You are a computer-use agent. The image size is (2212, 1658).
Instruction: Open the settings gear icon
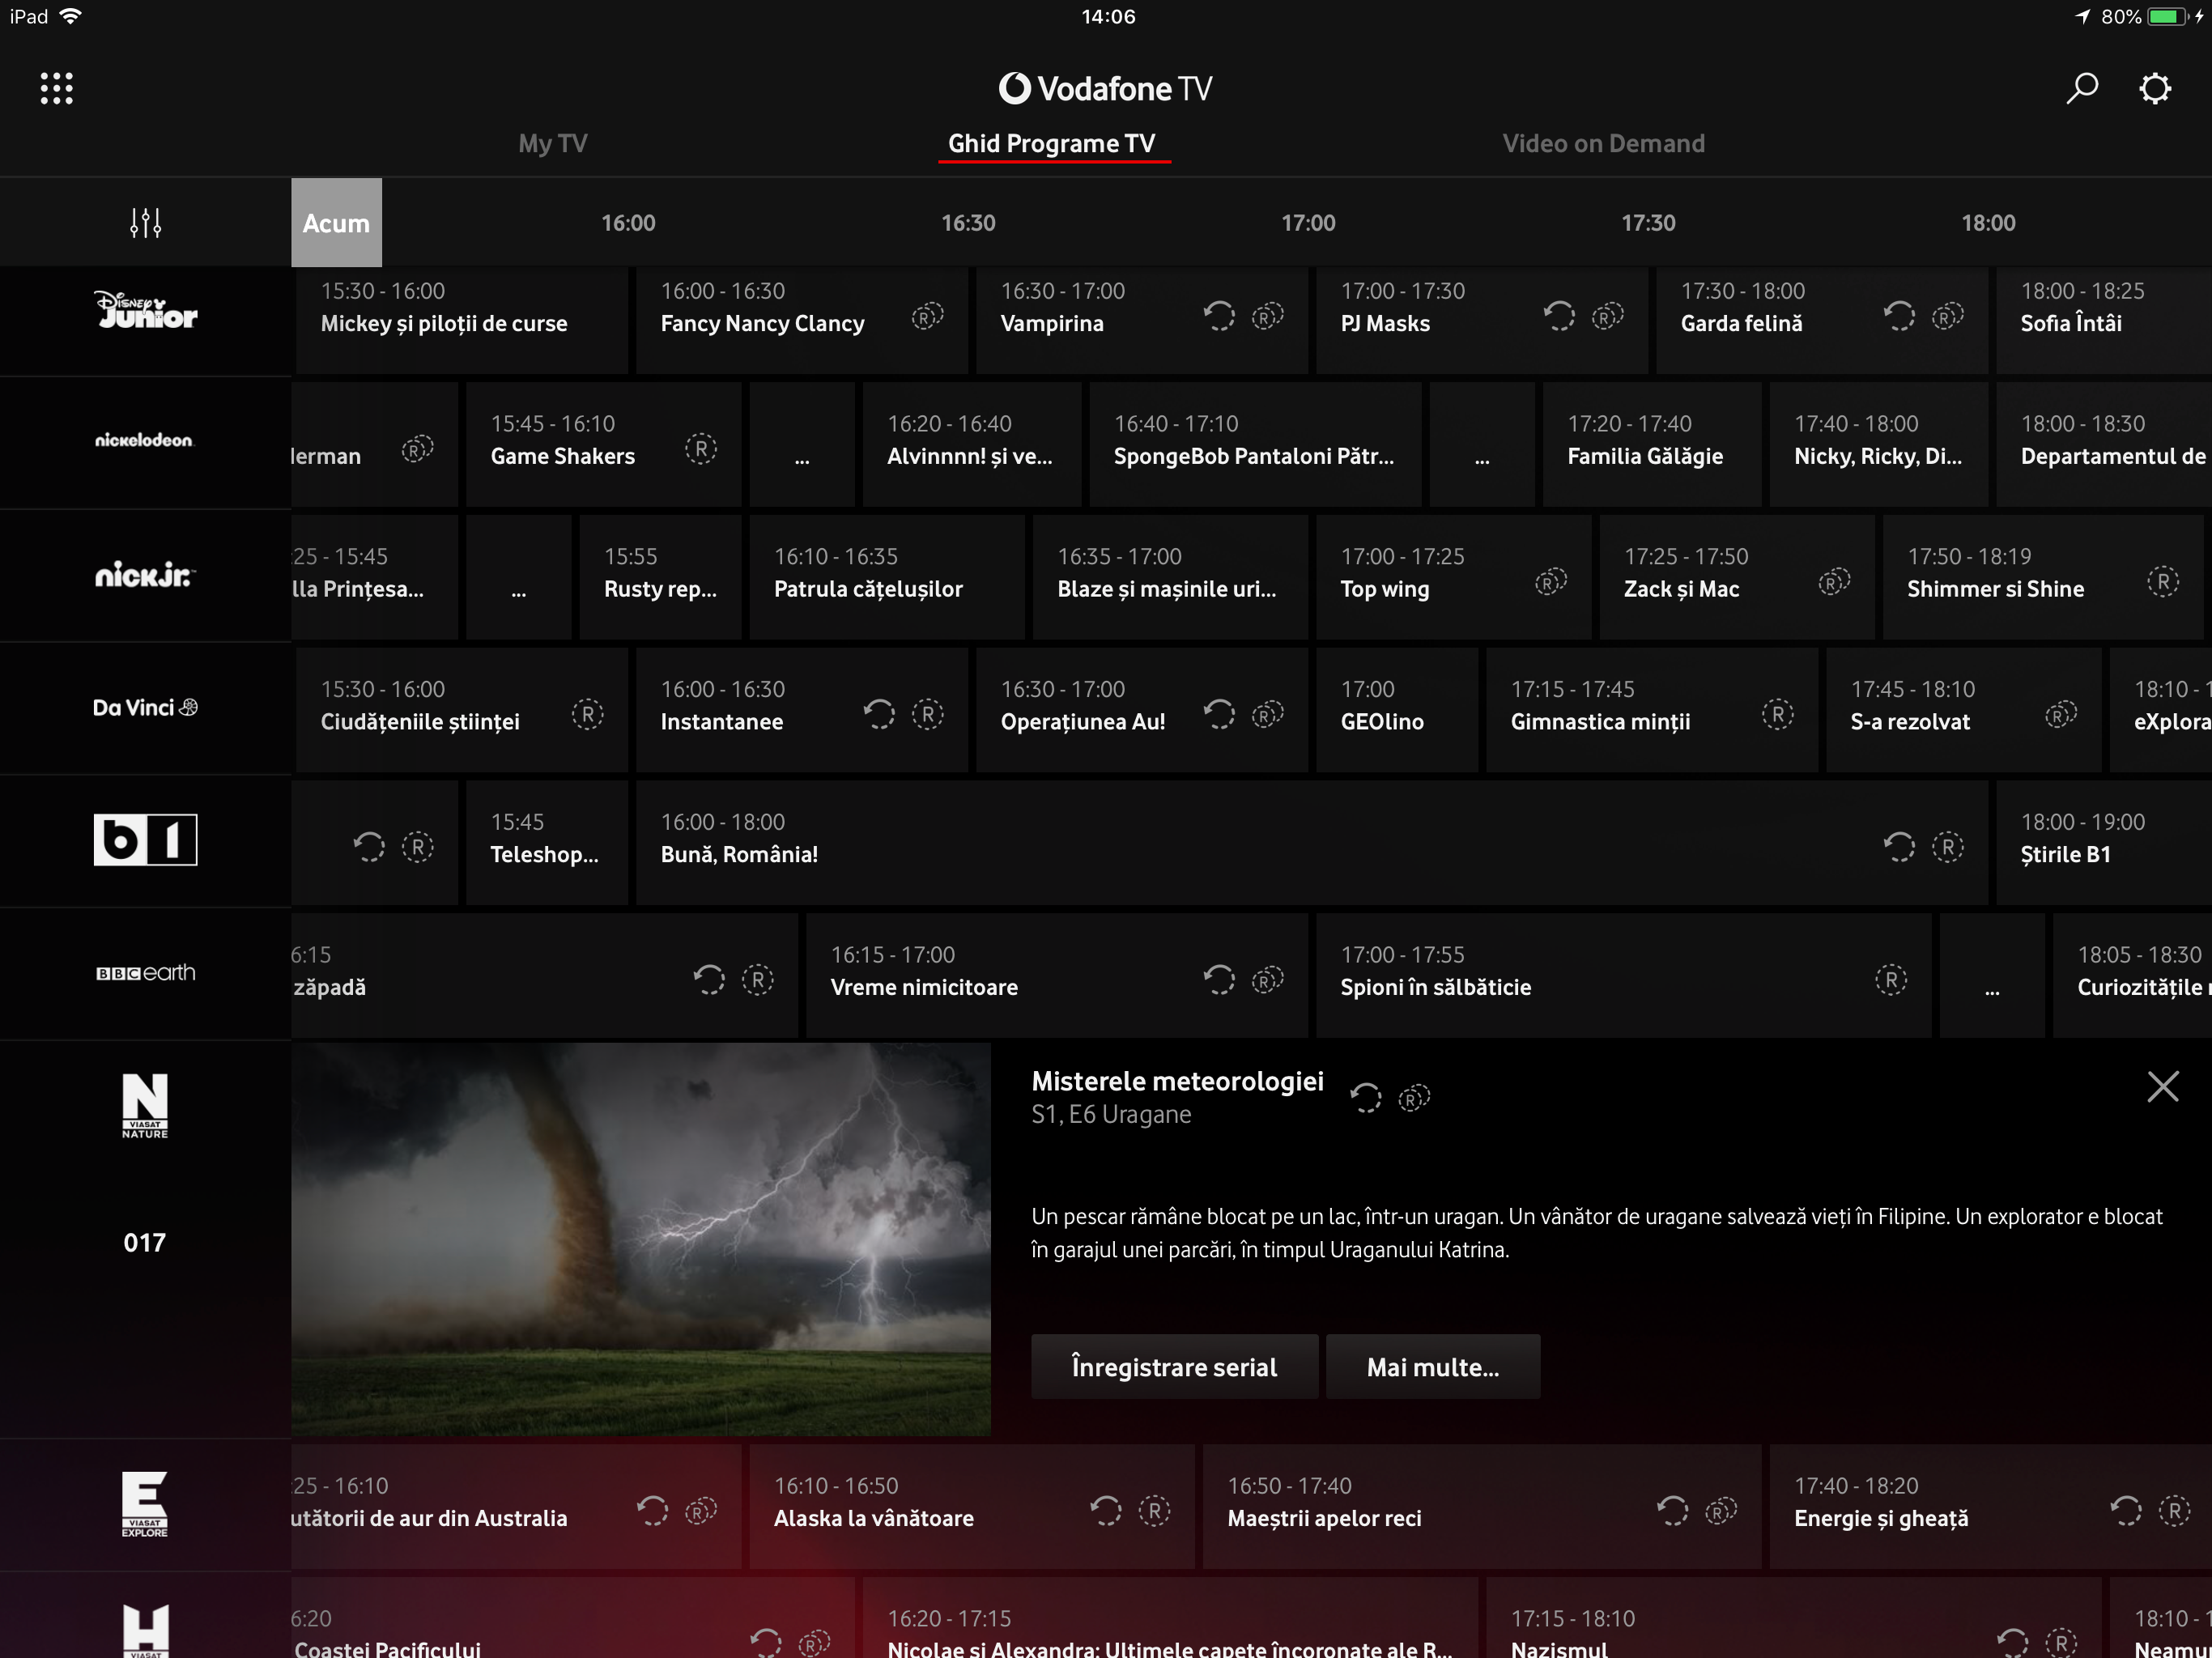[x=2155, y=88]
